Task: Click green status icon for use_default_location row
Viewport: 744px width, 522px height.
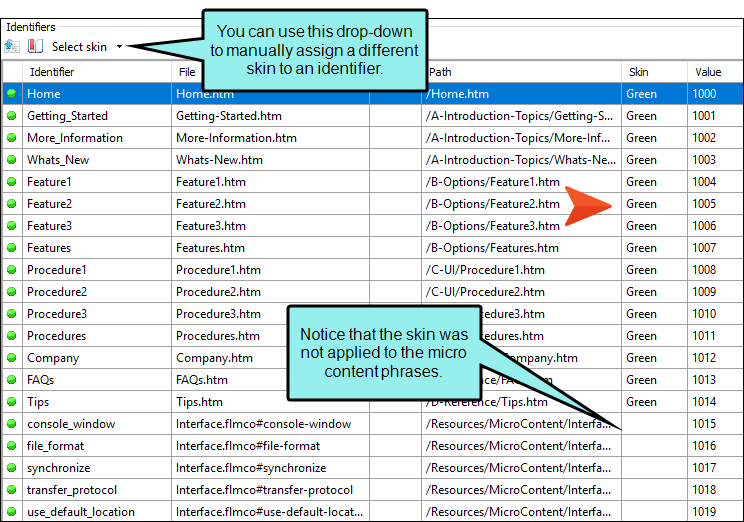Action: coord(12,512)
